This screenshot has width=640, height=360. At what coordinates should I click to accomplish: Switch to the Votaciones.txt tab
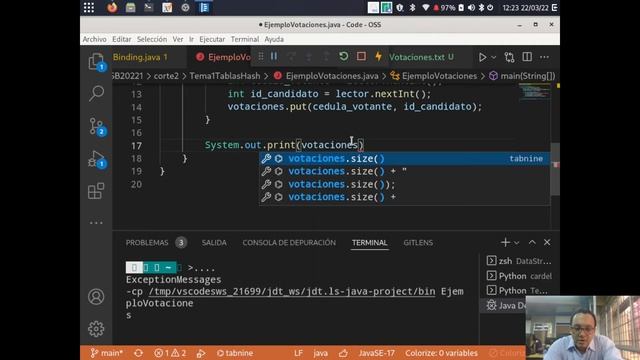(421, 57)
